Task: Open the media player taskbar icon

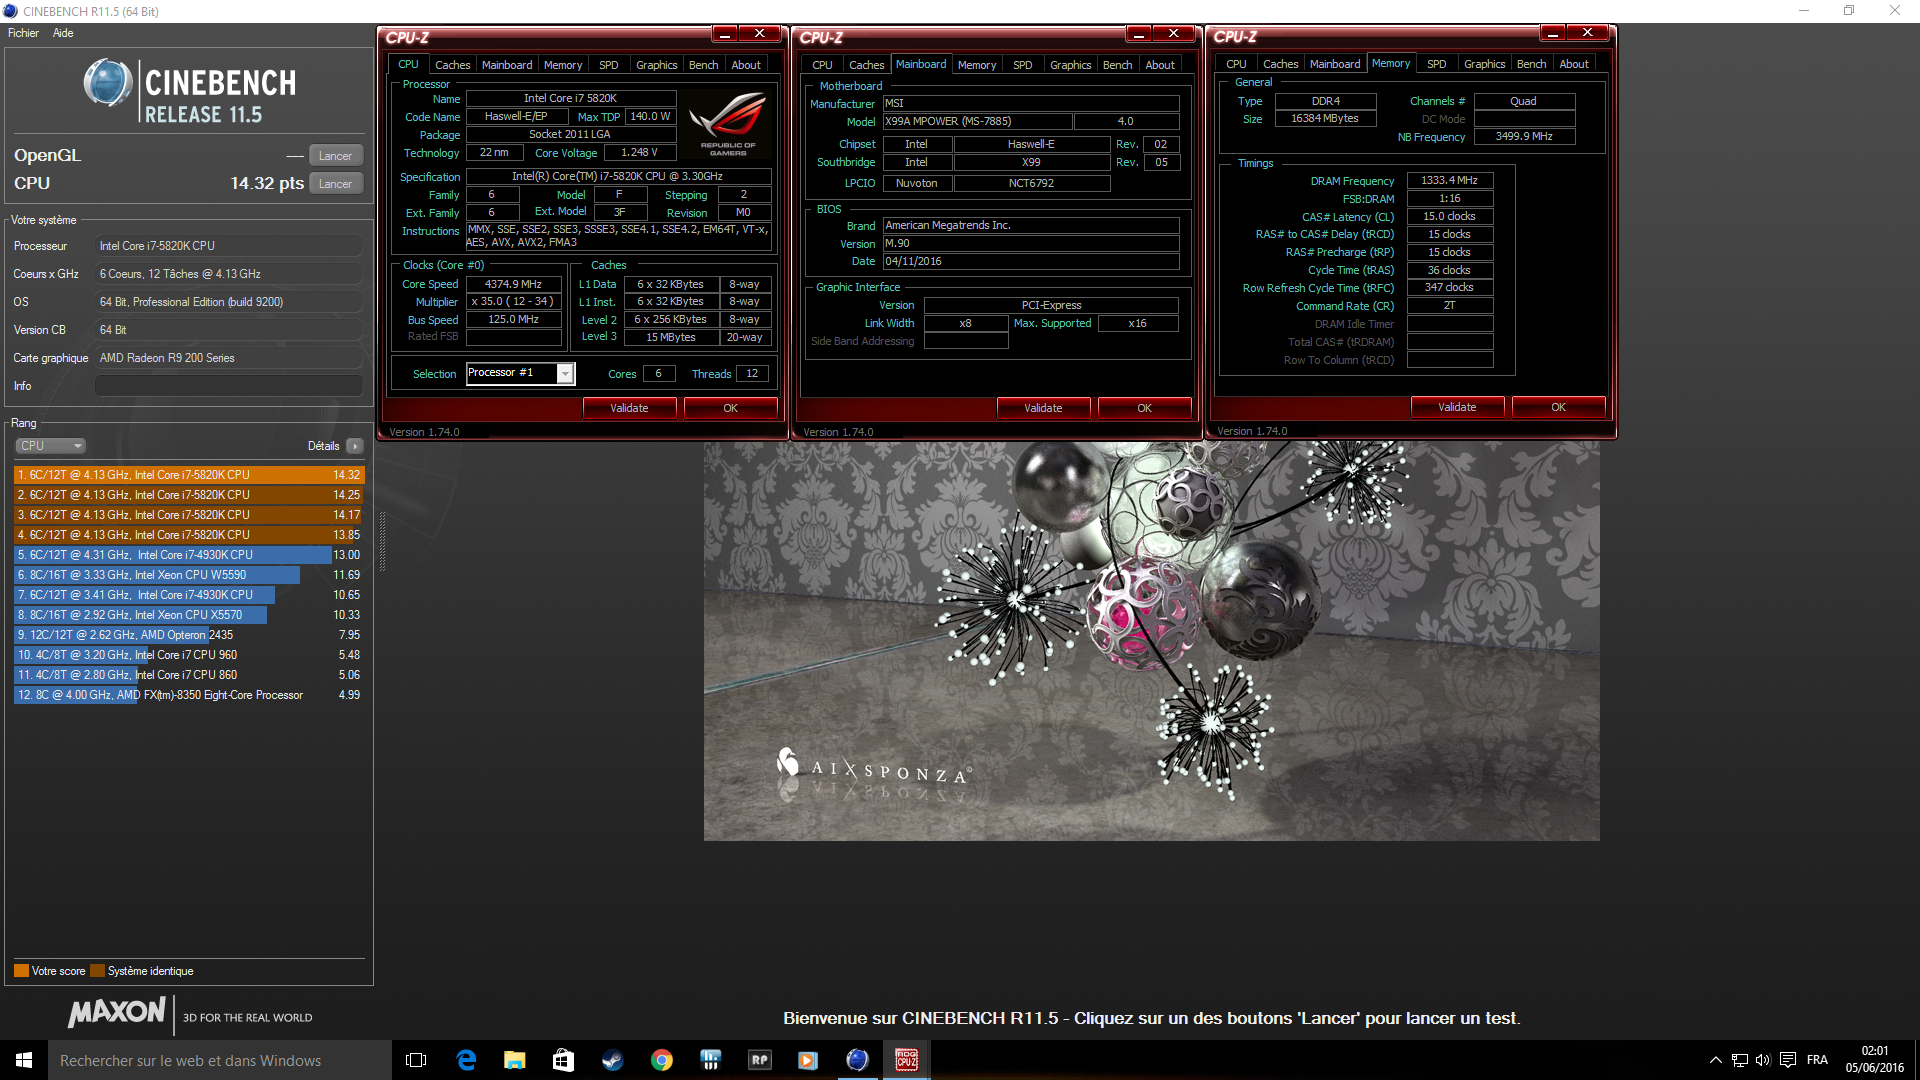Action: coord(808,1060)
